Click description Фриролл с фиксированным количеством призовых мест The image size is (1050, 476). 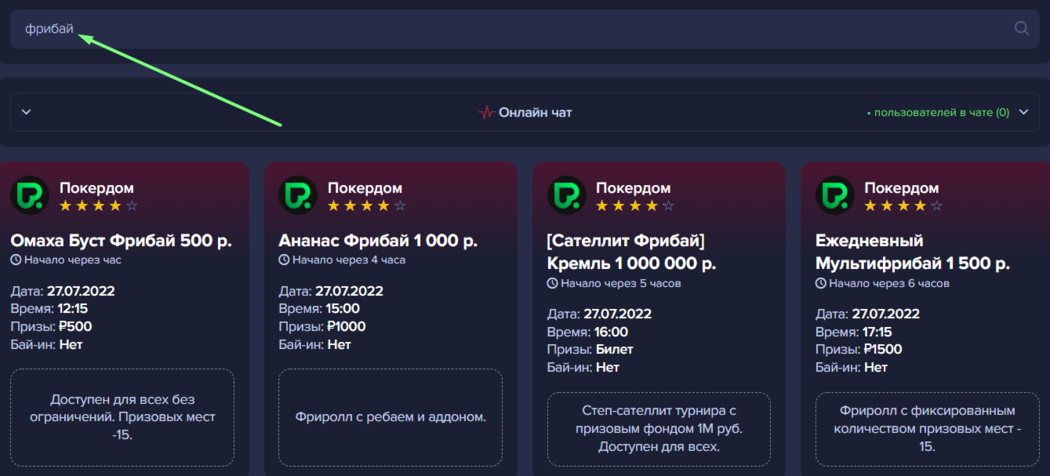point(927,428)
